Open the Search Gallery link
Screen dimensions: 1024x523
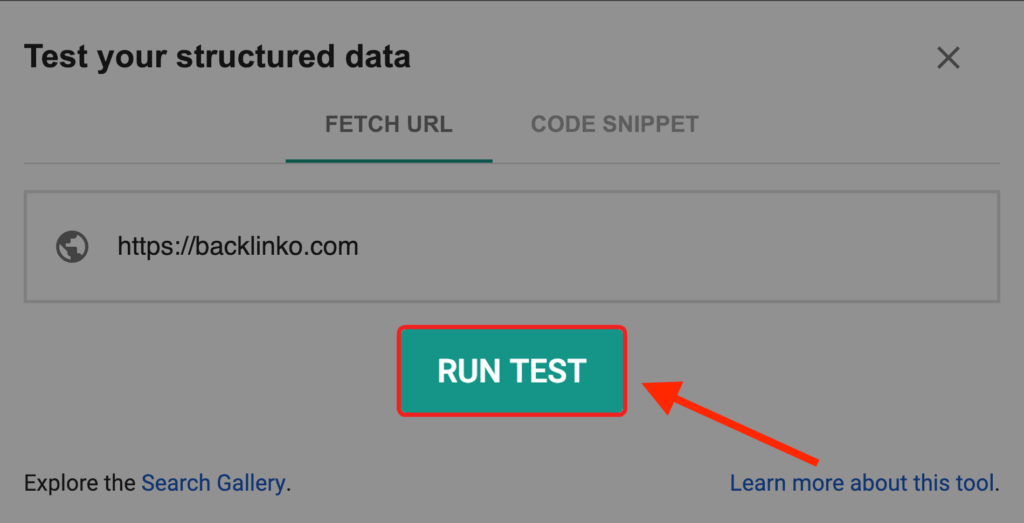point(213,483)
